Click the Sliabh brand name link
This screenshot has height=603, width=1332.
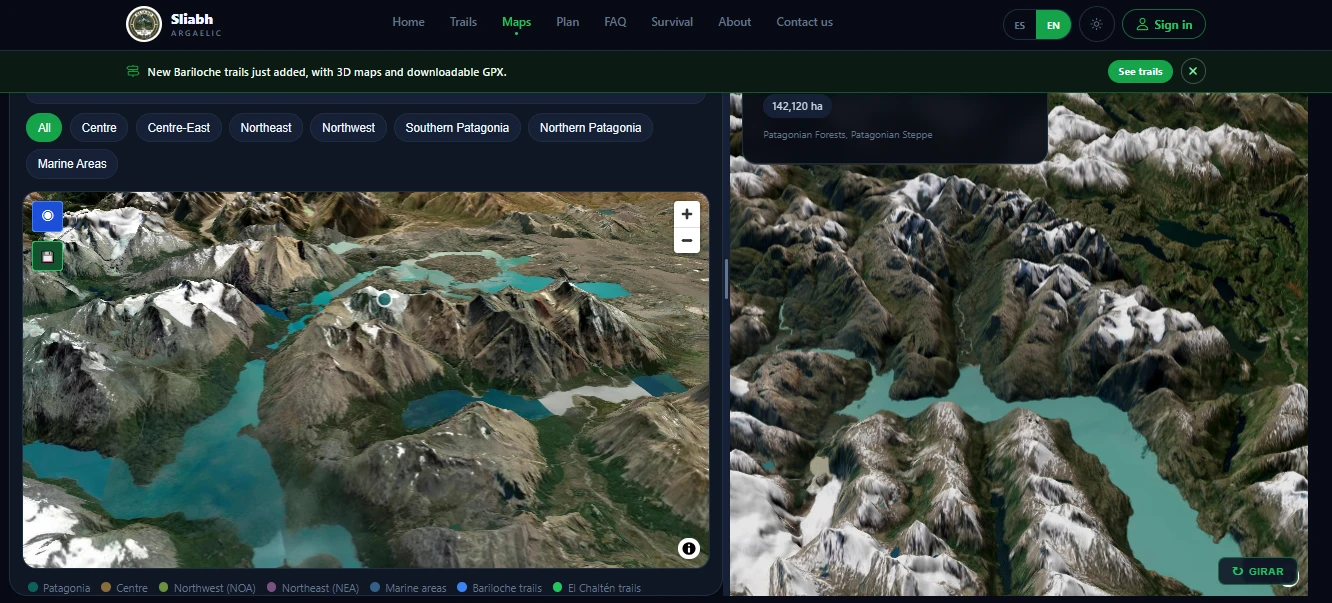[192, 18]
